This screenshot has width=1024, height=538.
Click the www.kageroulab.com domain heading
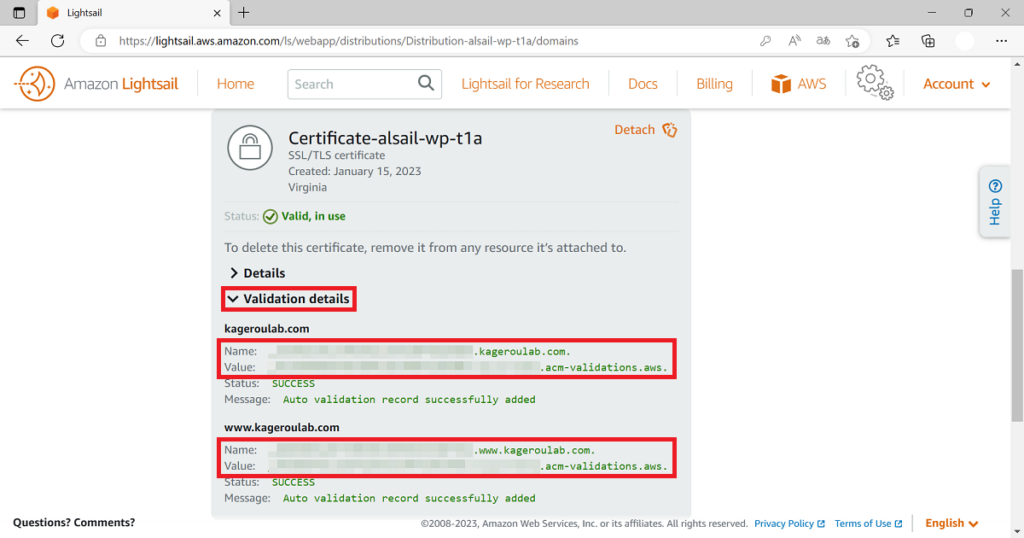point(281,427)
